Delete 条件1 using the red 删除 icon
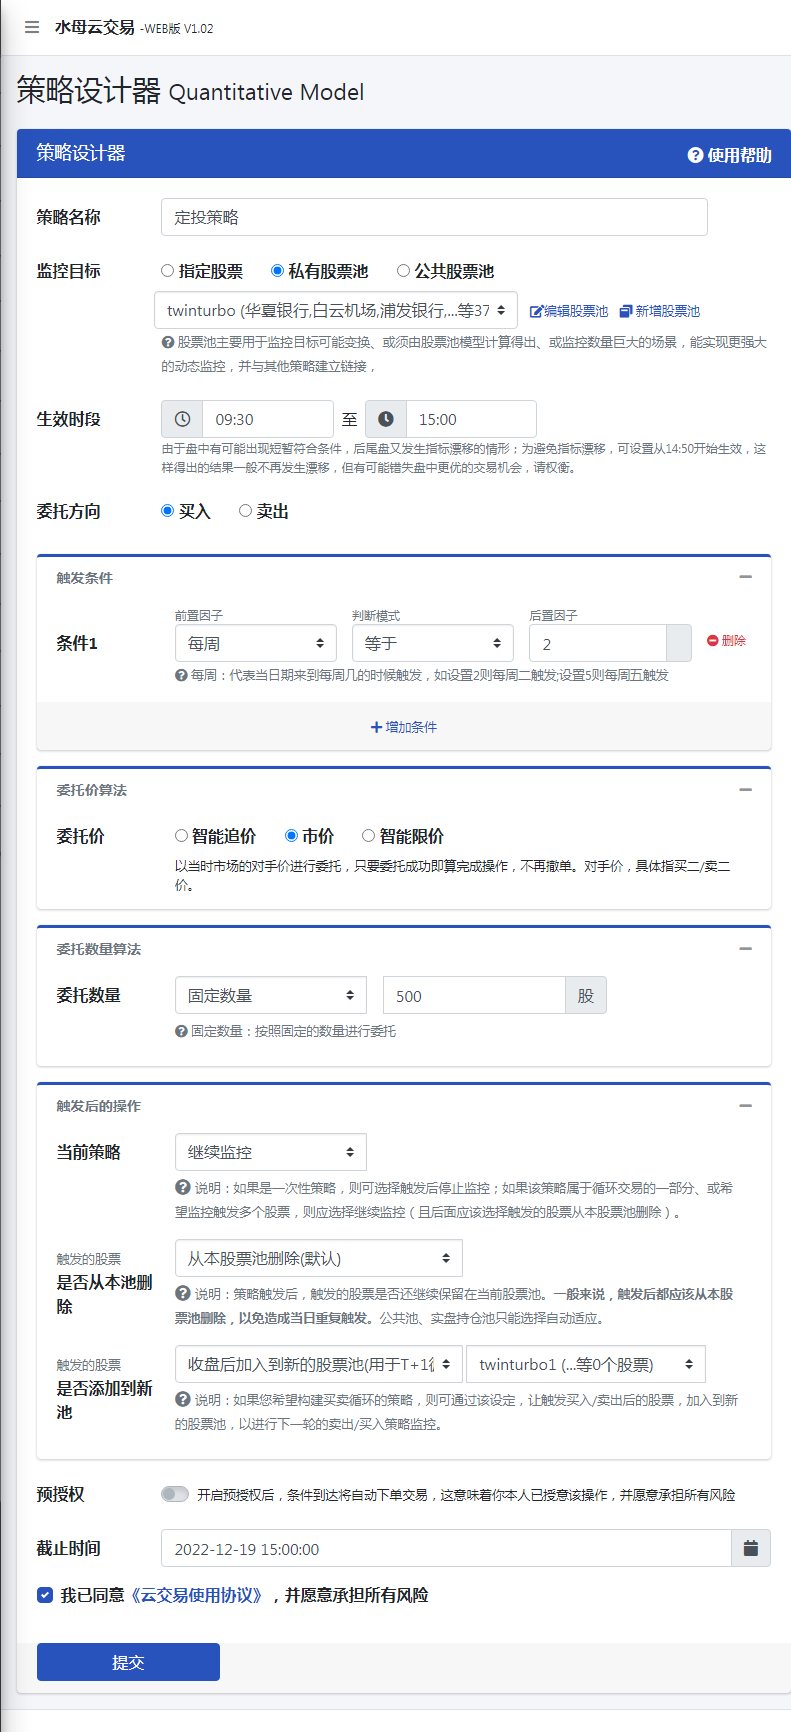Viewport: 791px width, 1732px height. 713,640
